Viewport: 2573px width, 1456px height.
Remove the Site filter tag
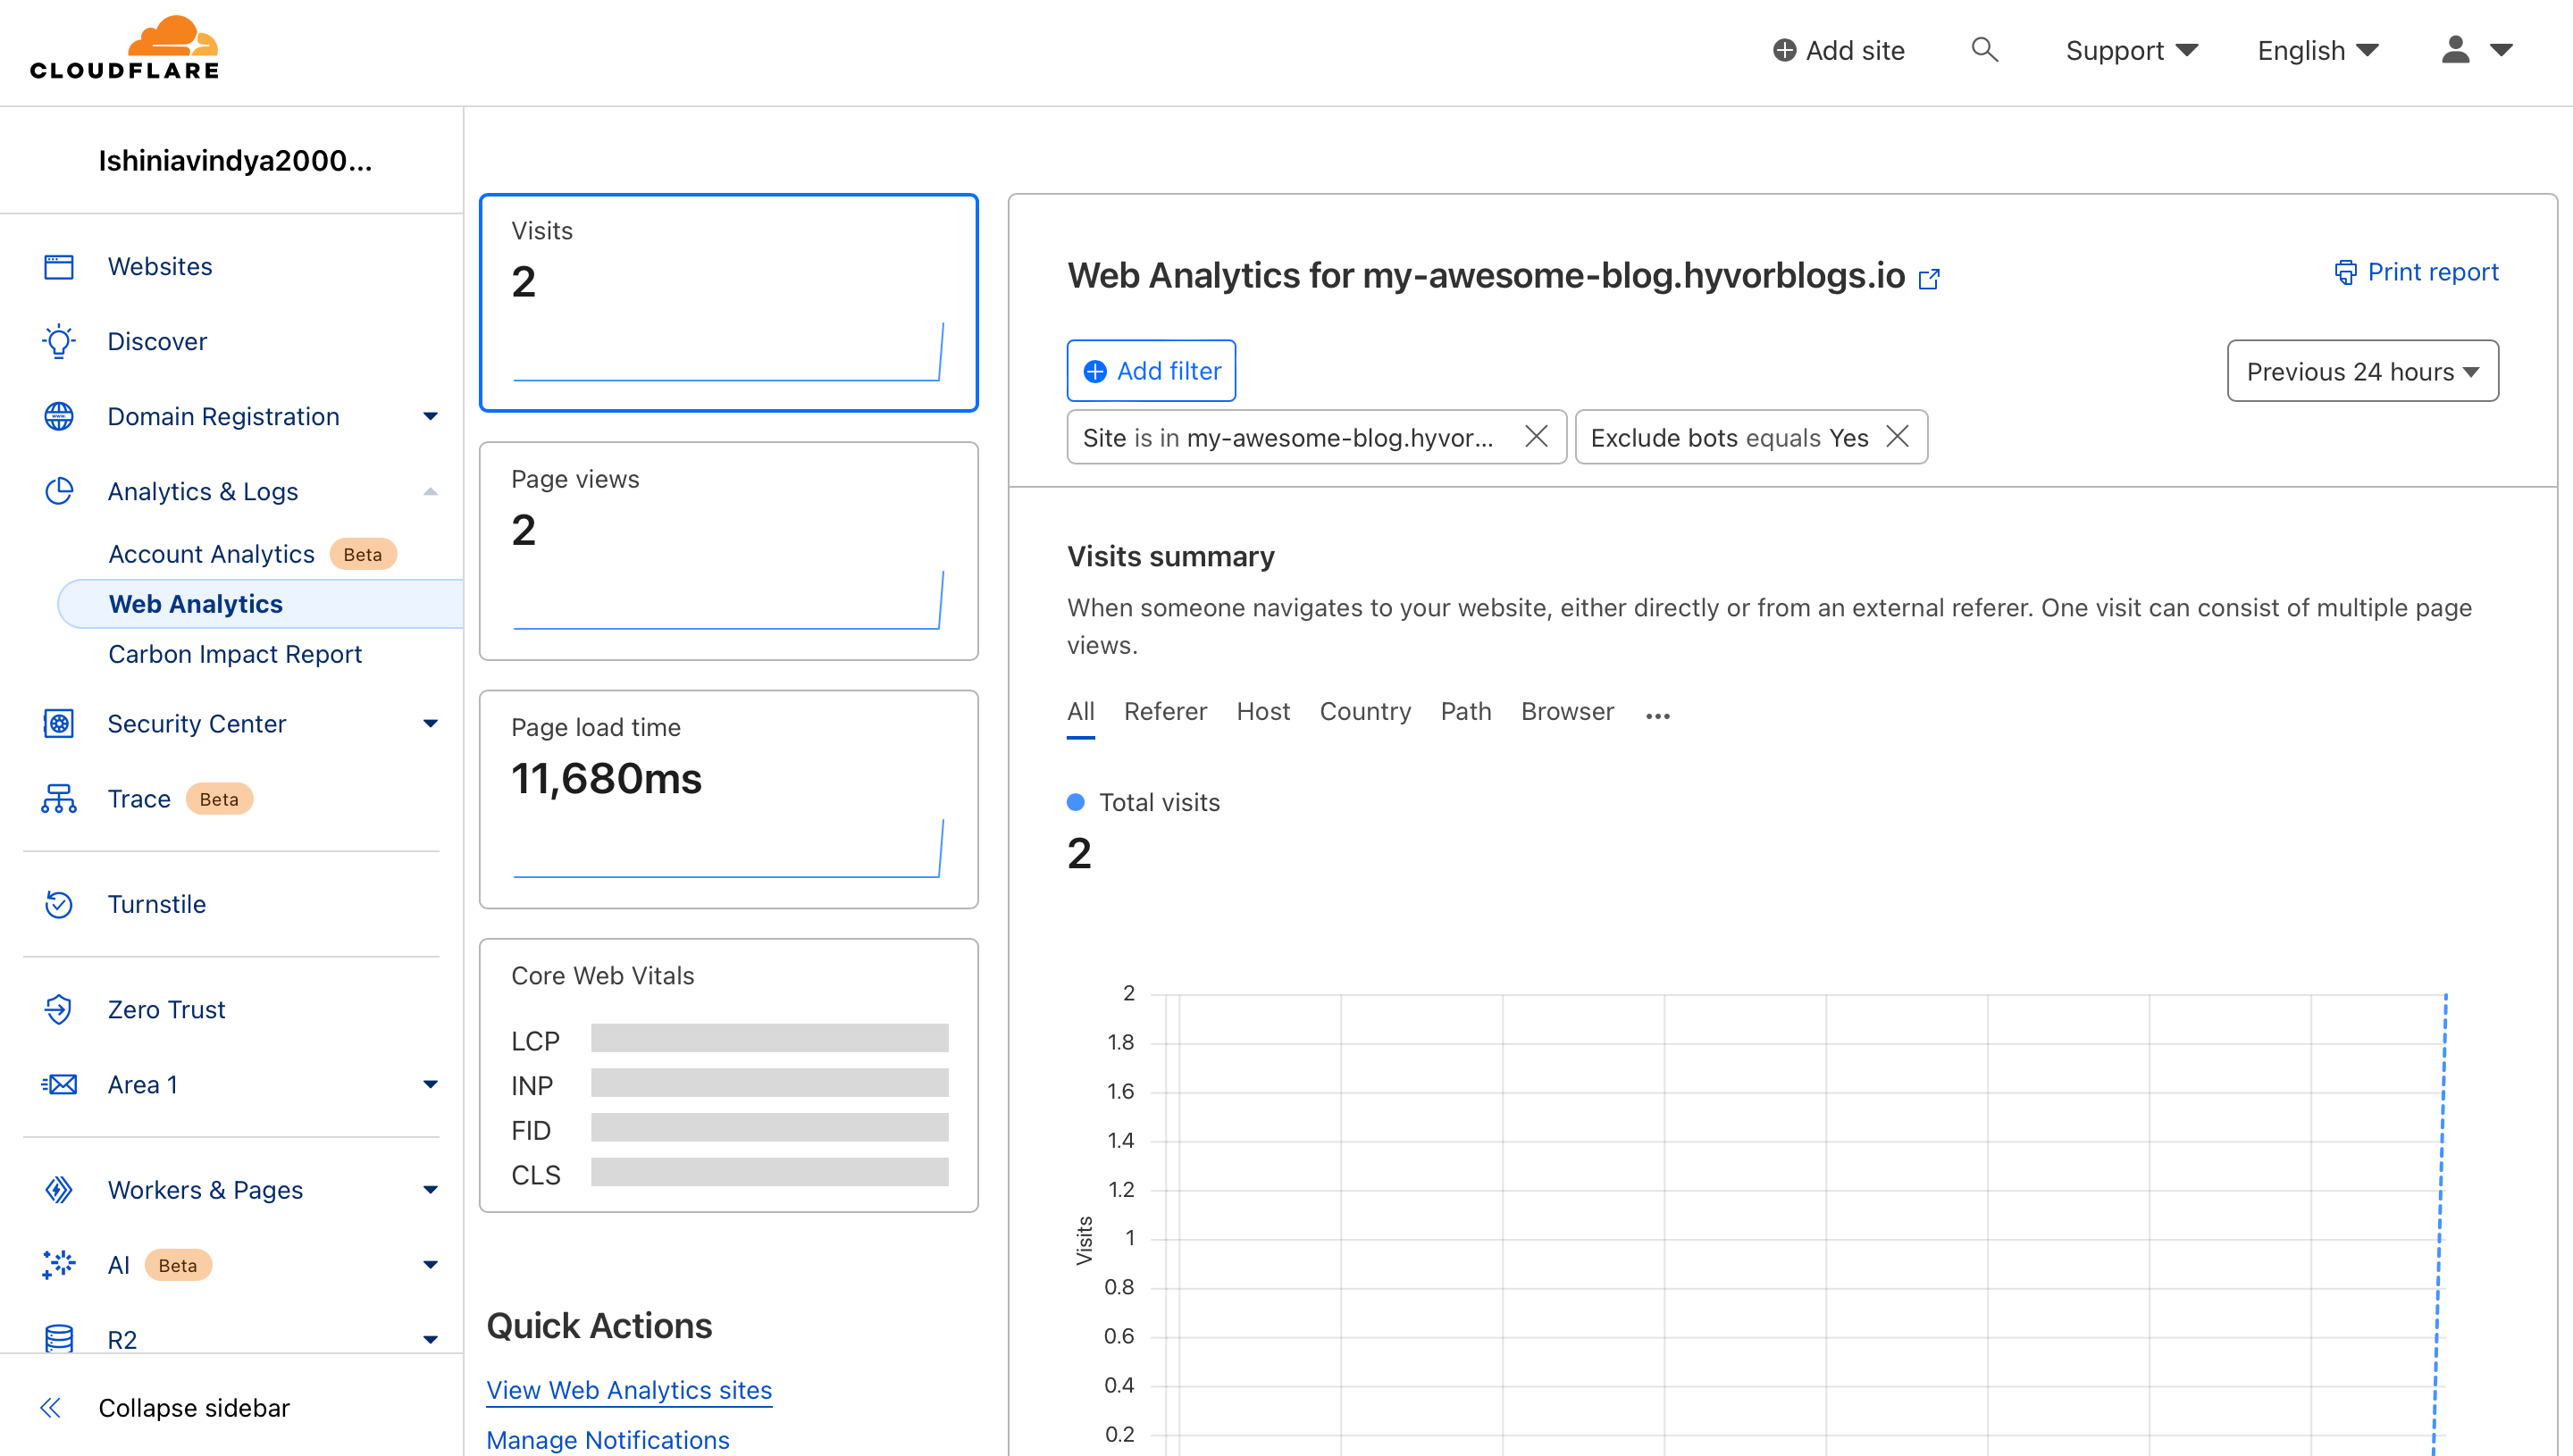click(1534, 437)
